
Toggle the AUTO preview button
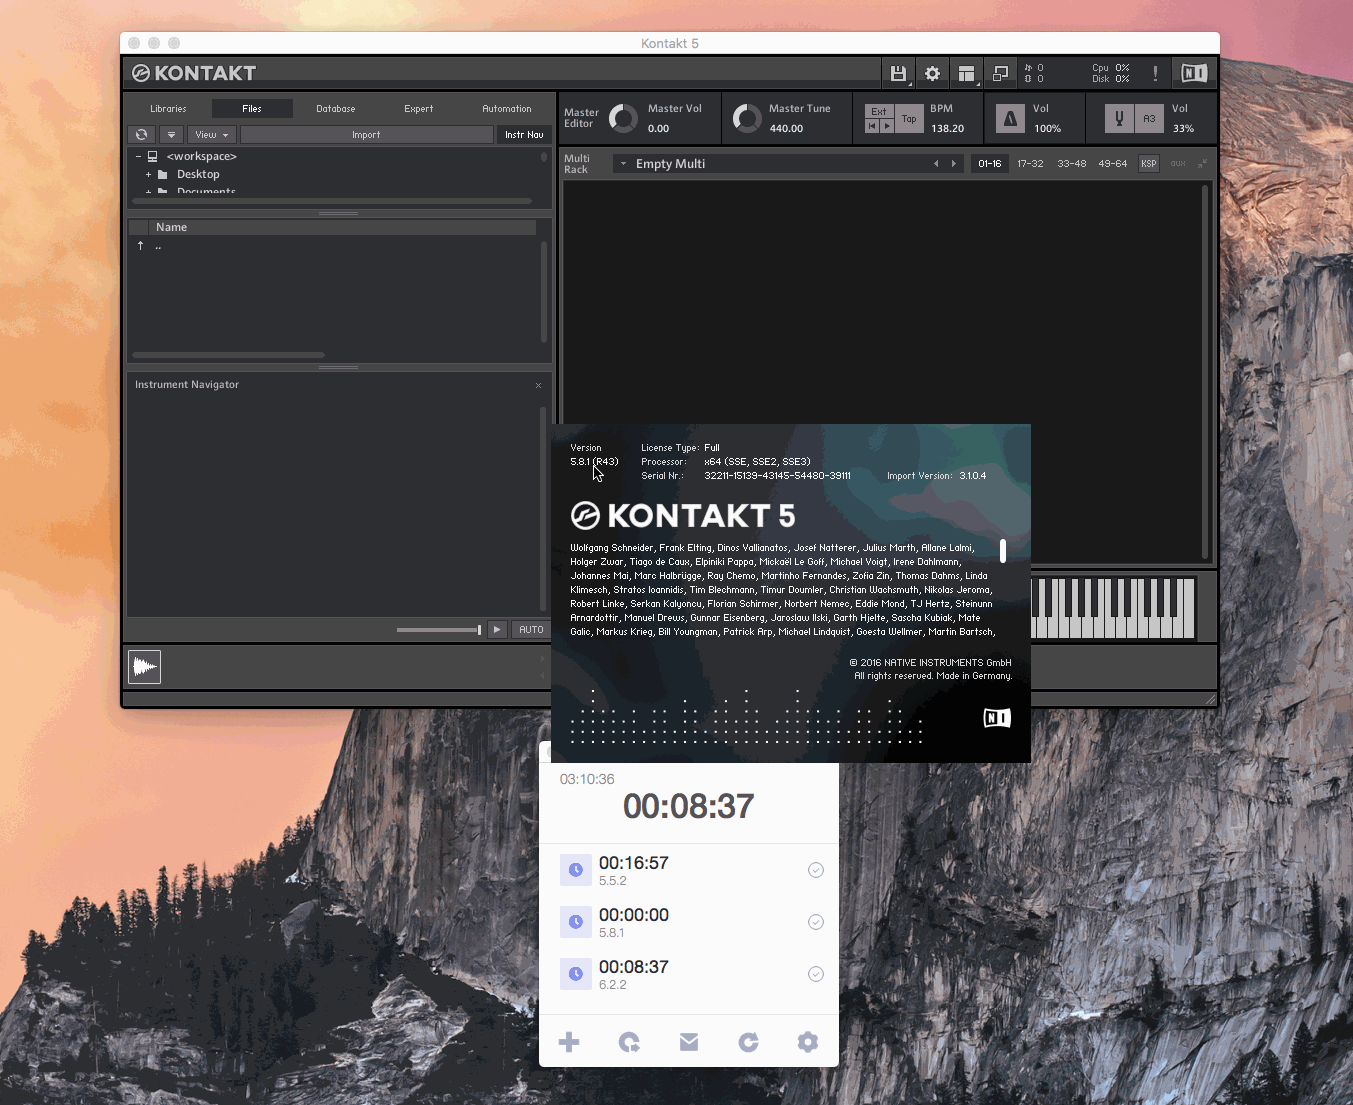pyautogui.click(x=531, y=629)
